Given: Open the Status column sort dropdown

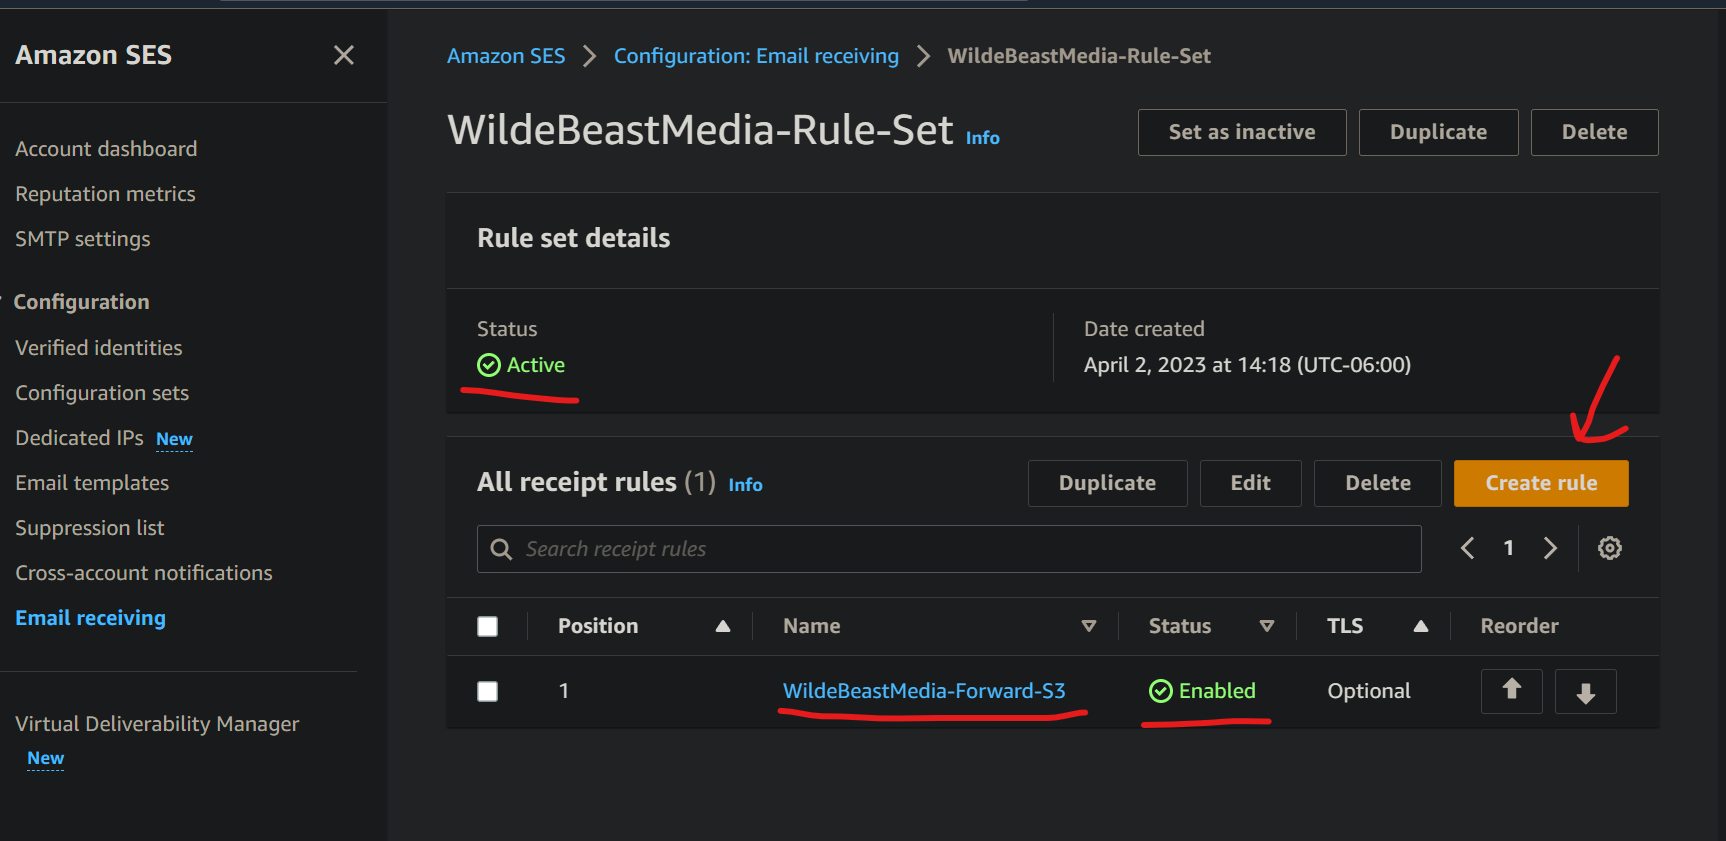Looking at the screenshot, I should point(1266,626).
